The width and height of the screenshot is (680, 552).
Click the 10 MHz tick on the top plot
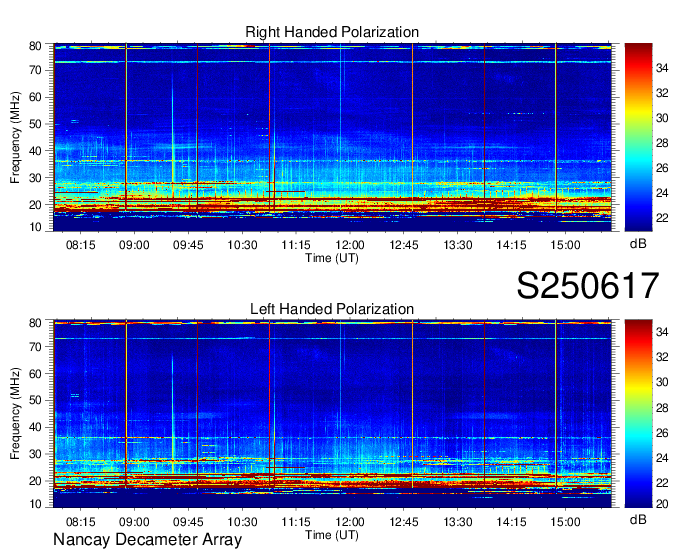click(x=35, y=227)
